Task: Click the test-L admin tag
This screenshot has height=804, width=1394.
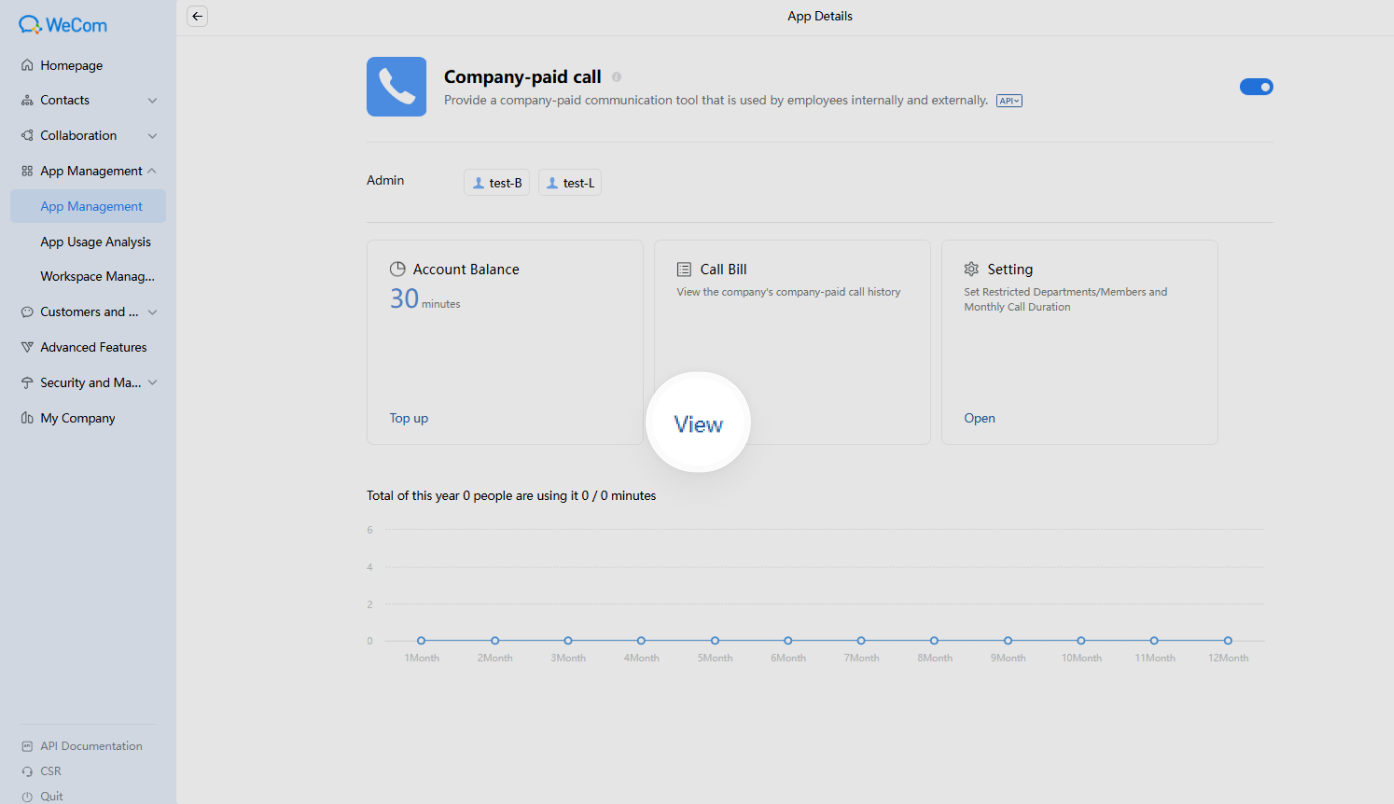Action: [x=570, y=183]
